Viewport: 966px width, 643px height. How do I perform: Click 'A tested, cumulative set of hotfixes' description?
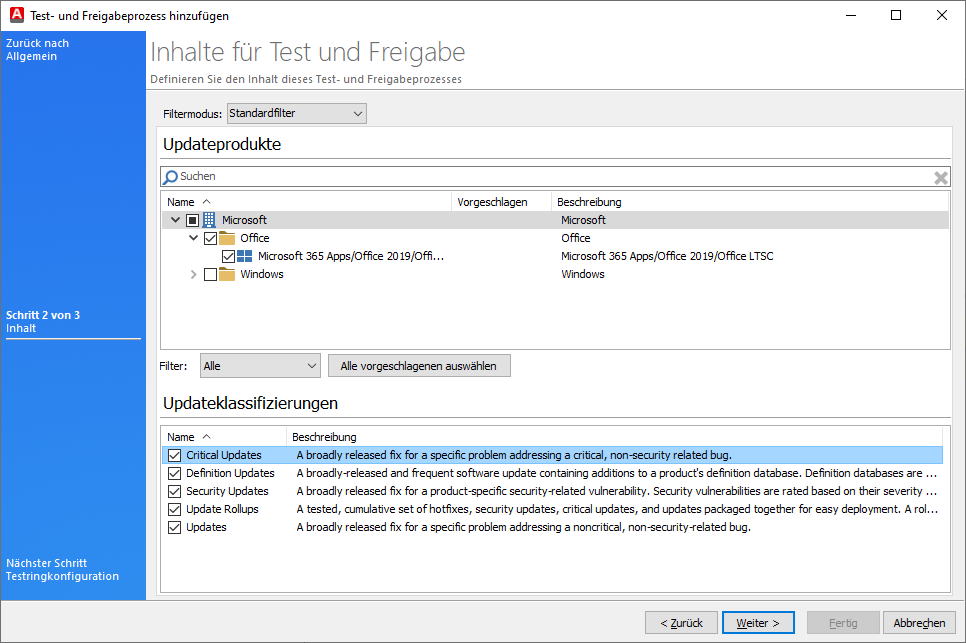pos(617,509)
